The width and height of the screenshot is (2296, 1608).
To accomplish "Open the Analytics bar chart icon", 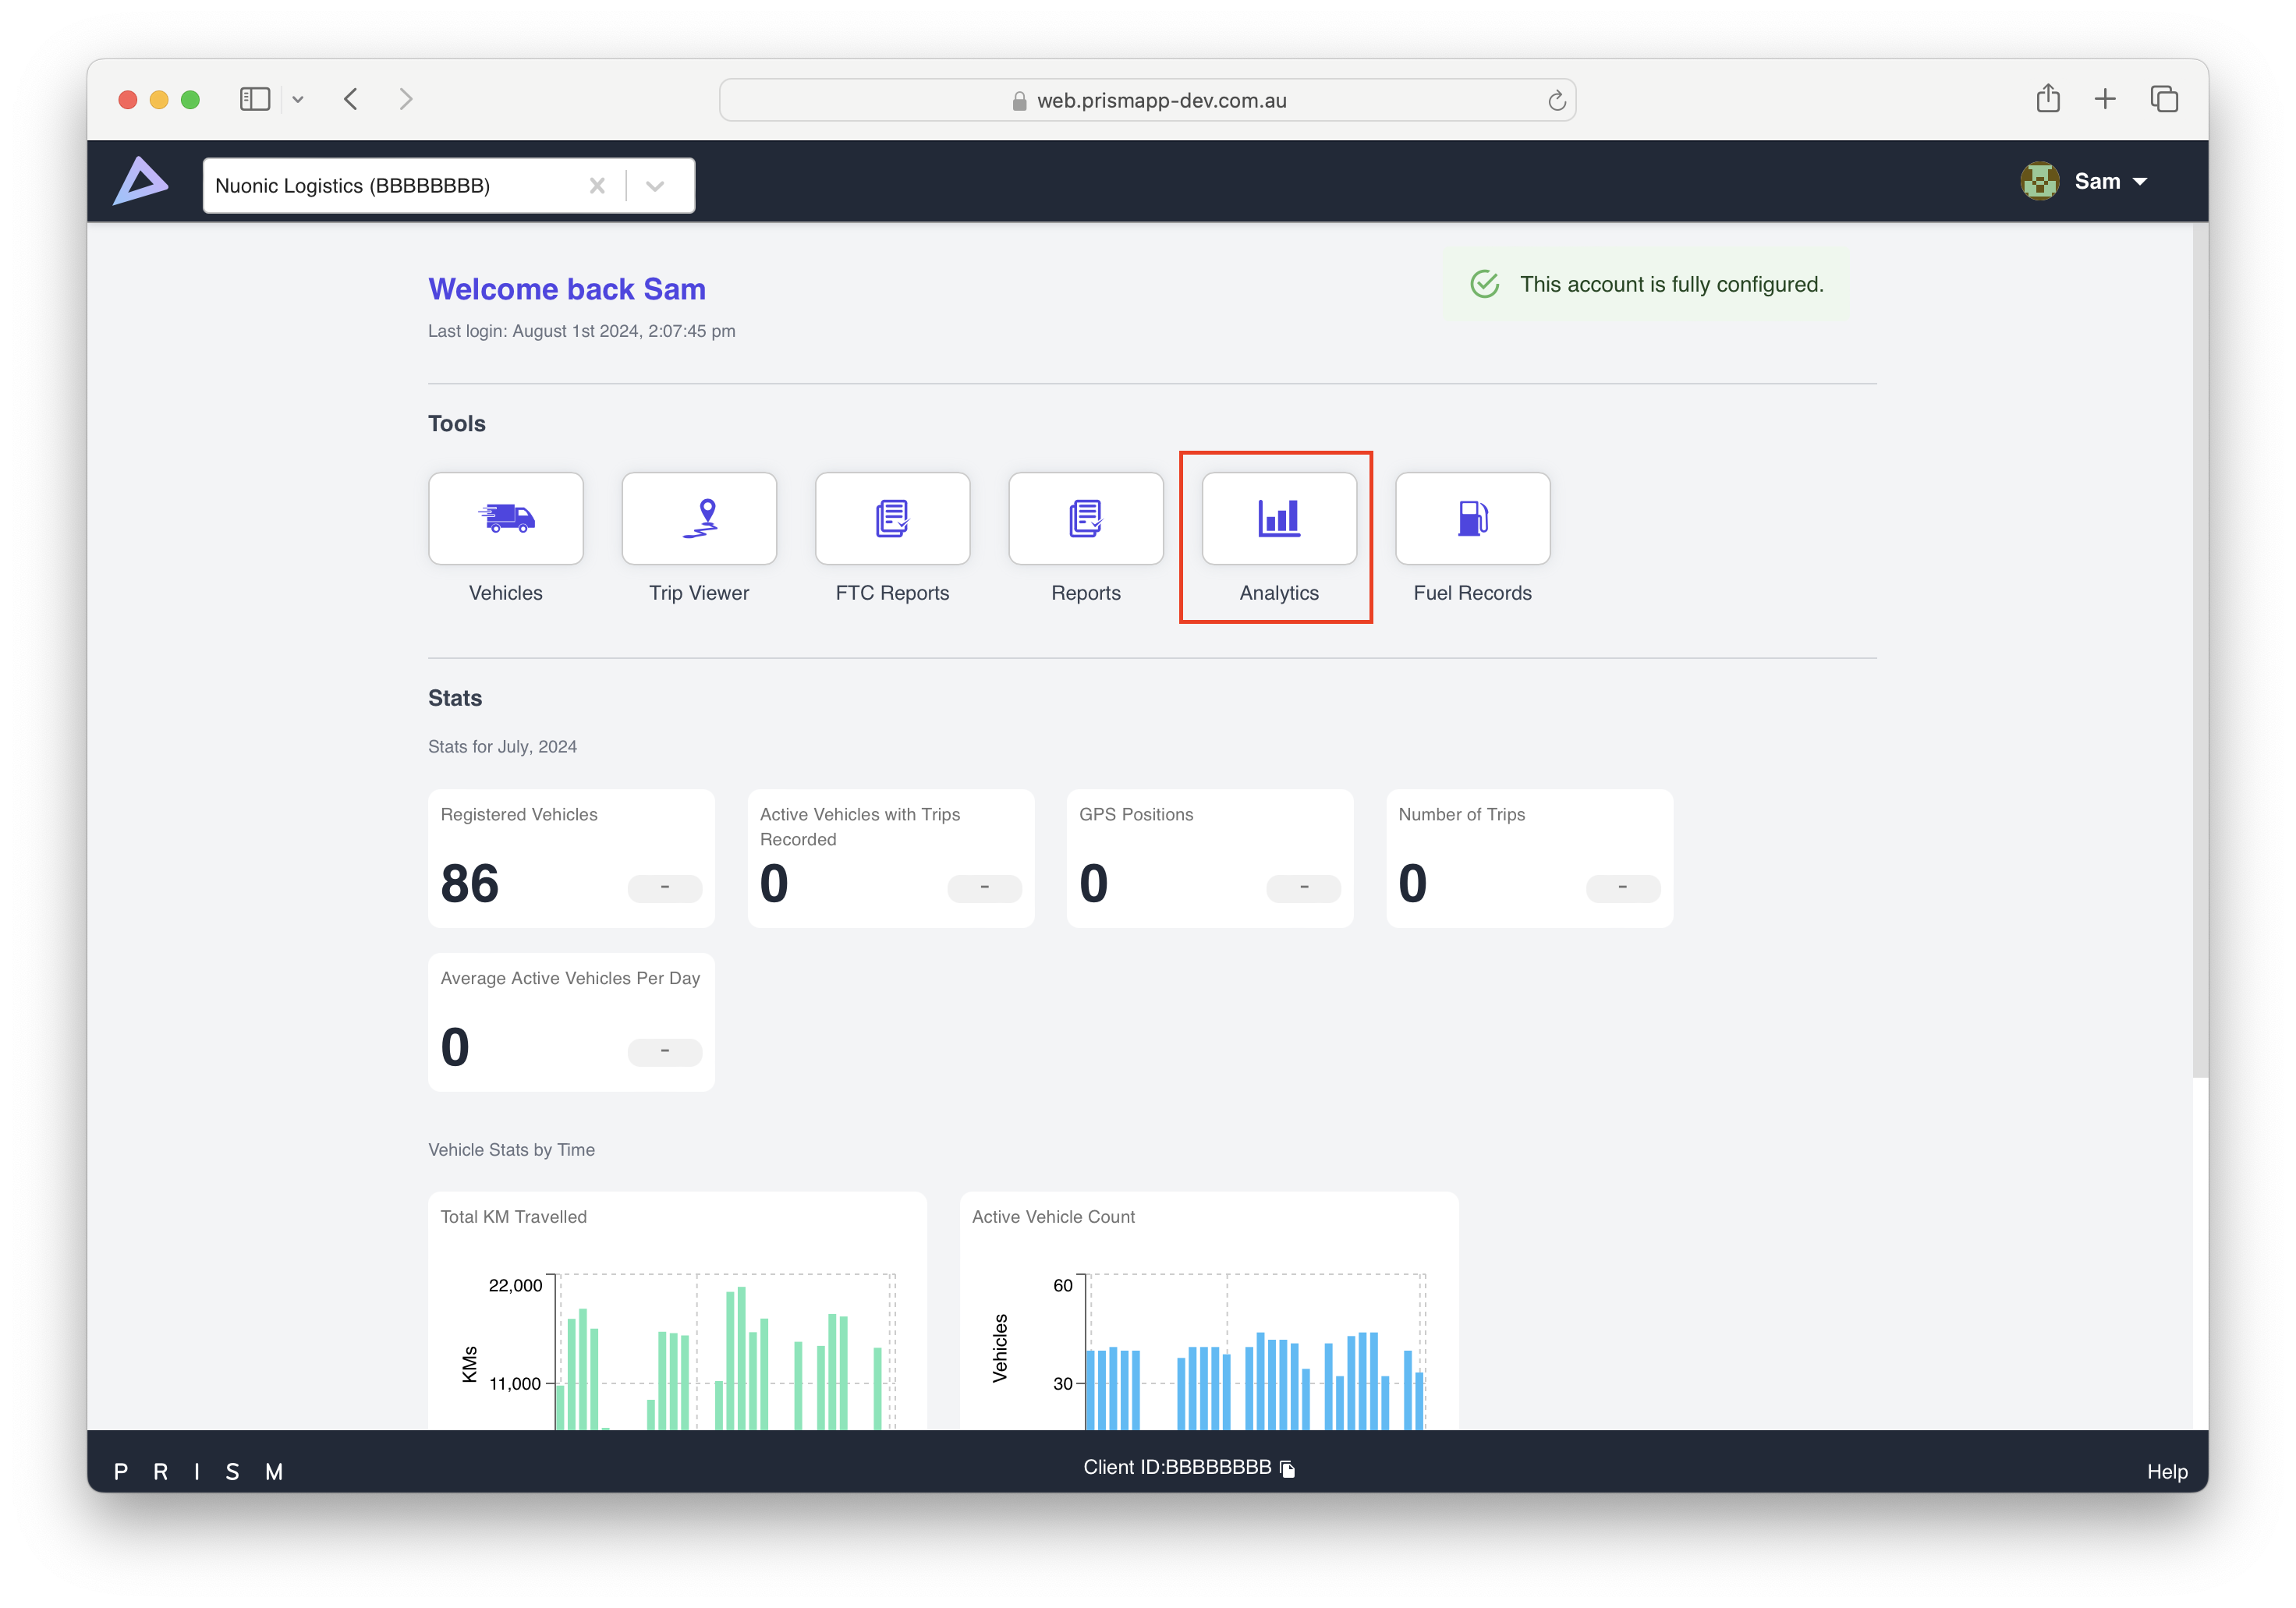I will click(1279, 518).
